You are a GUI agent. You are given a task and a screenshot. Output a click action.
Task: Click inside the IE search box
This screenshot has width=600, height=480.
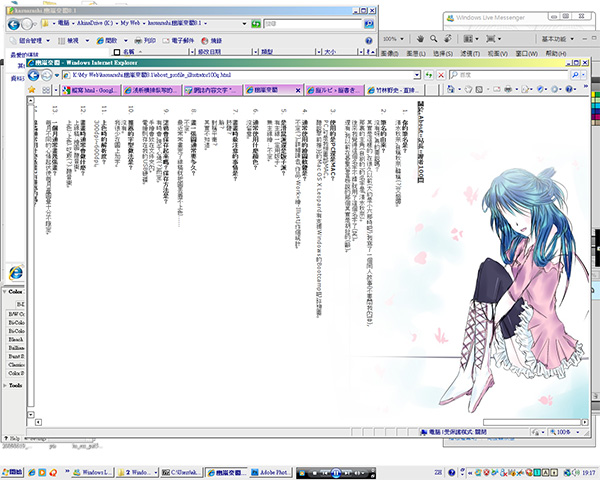tap(509, 75)
